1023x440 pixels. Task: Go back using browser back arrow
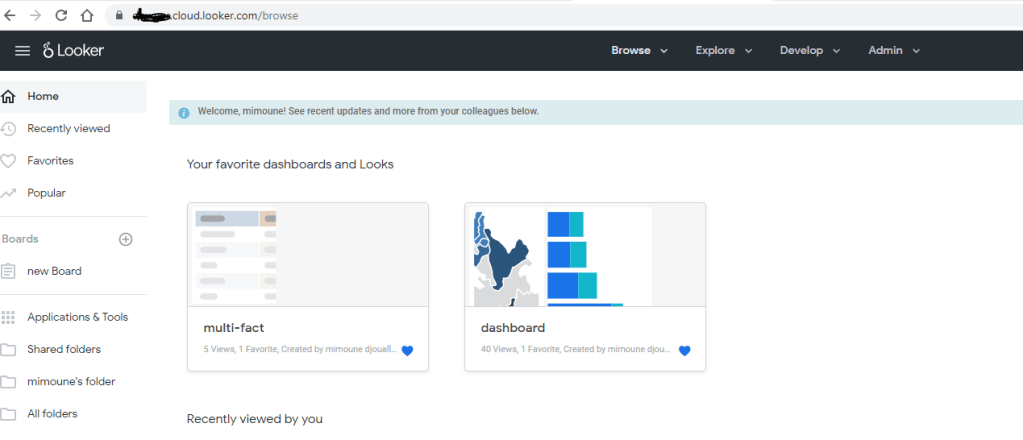[x=10, y=16]
